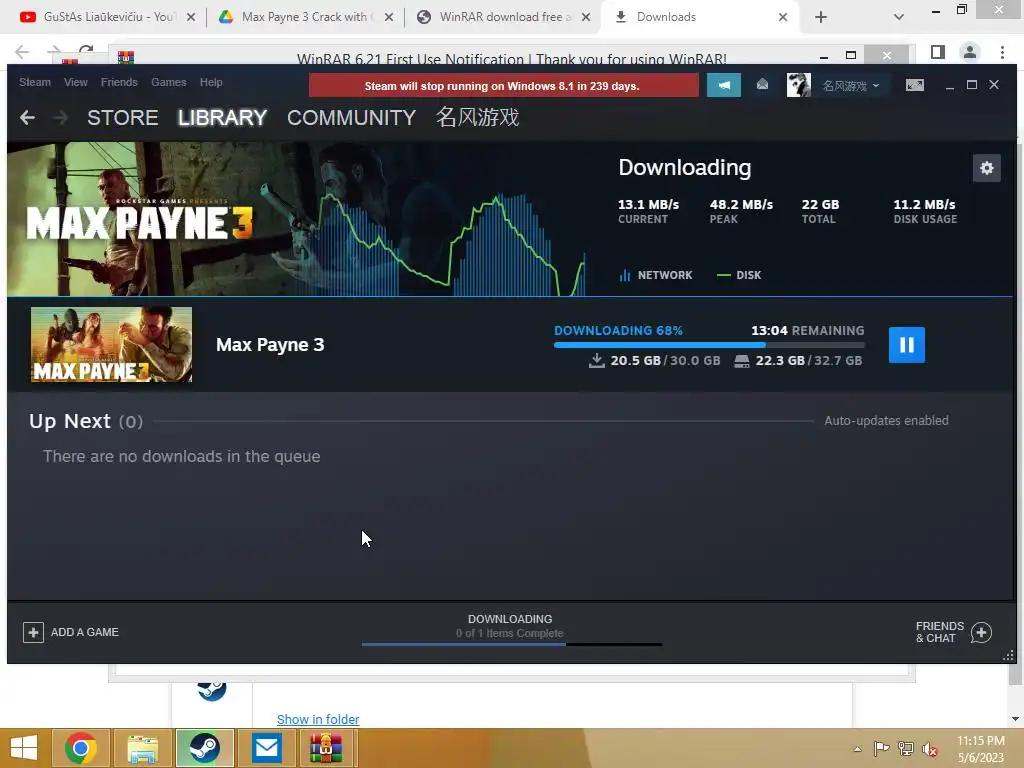The width and height of the screenshot is (1024, 768).
Task: Open the Friends menu
Action: 119,82
